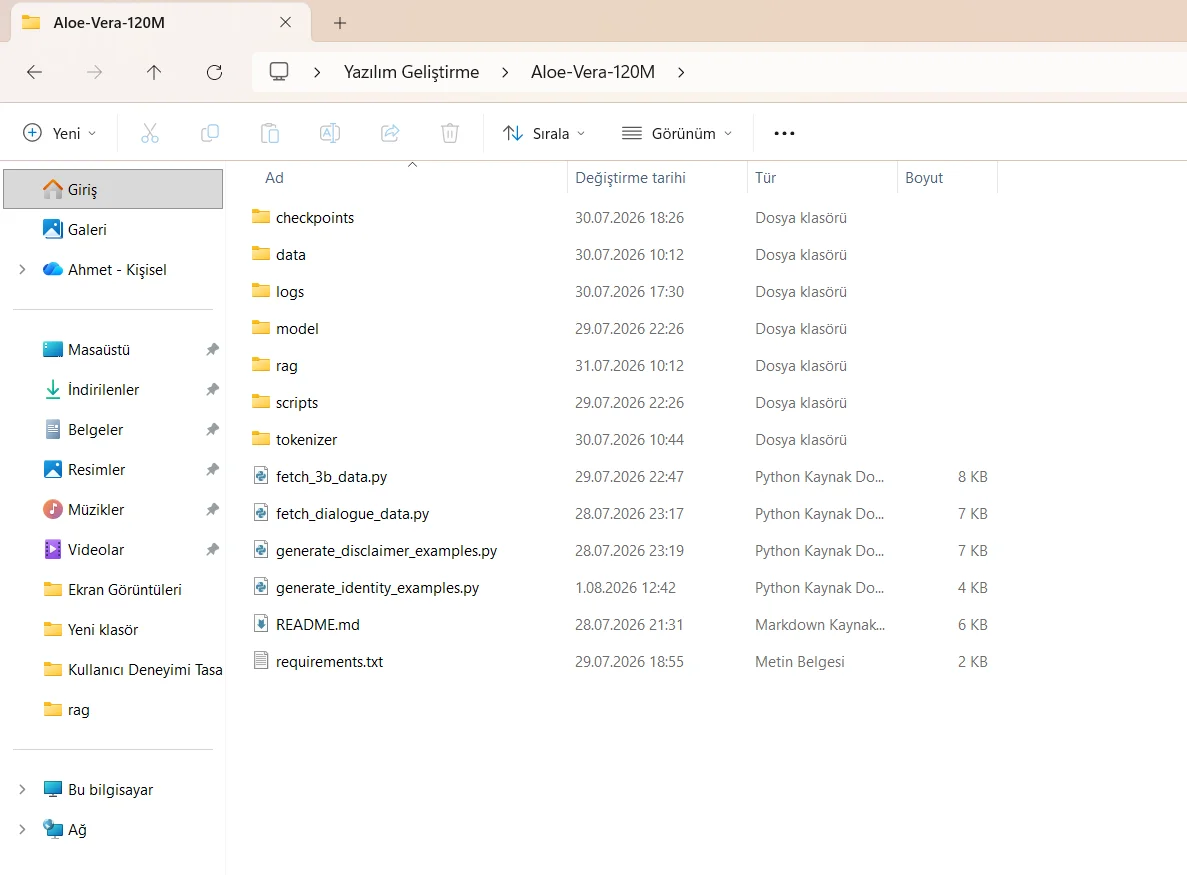Open more options ellipsis menu

click(x=784, y=133)
